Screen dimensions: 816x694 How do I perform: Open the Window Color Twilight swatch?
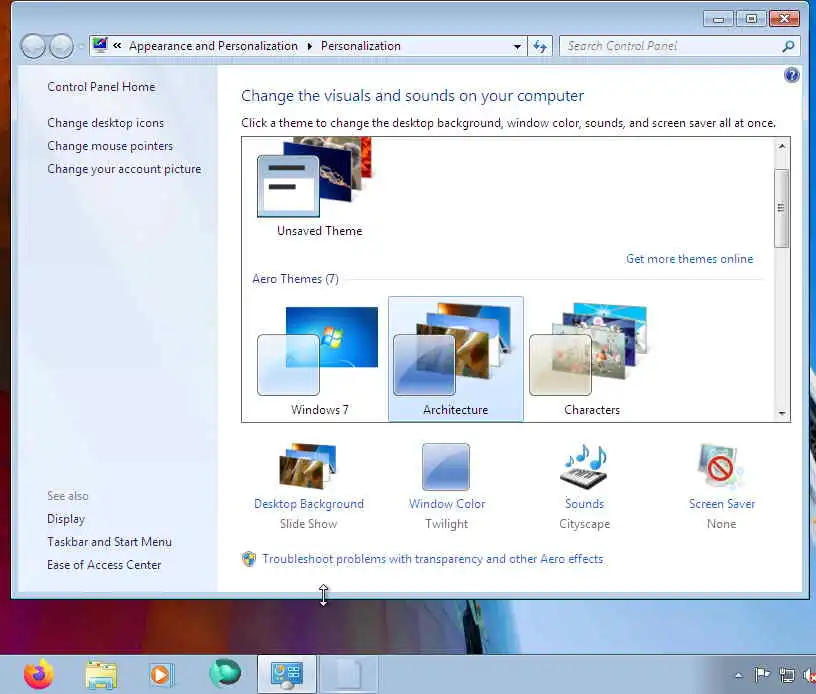coord(446,467)
